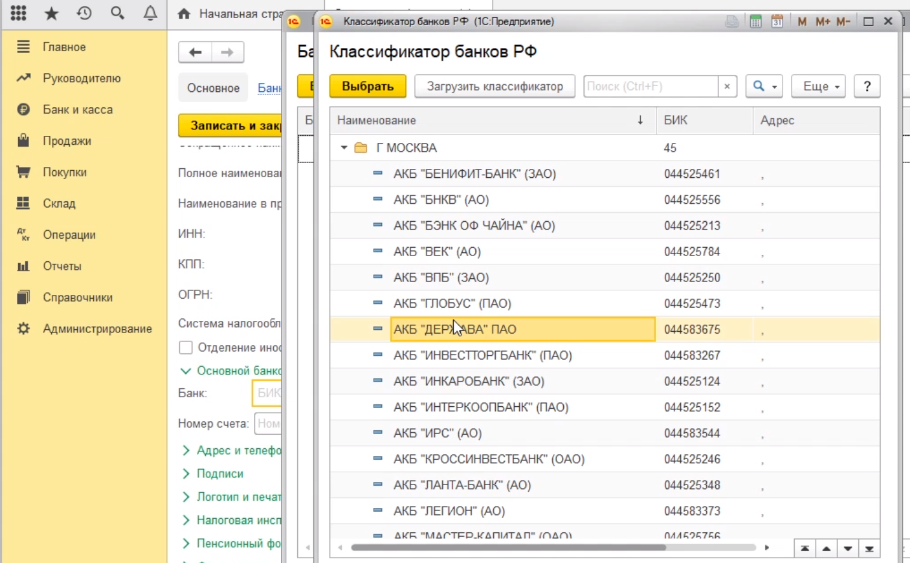Viewport: 910px width, 563px height.
Task: Collapse the Г МОСКВА group
Action: 344,148
